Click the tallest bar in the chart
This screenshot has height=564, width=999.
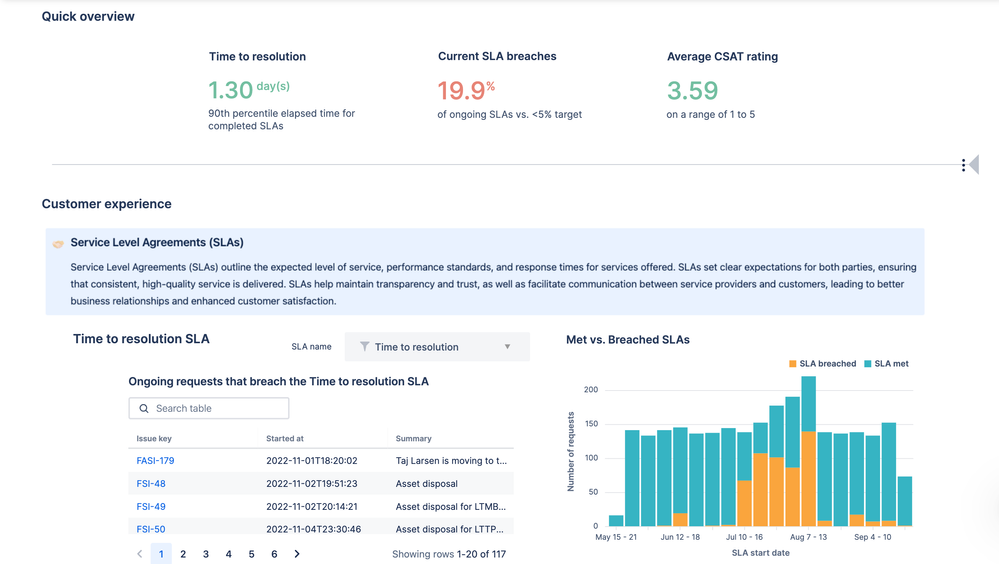(x=808, y=450)
